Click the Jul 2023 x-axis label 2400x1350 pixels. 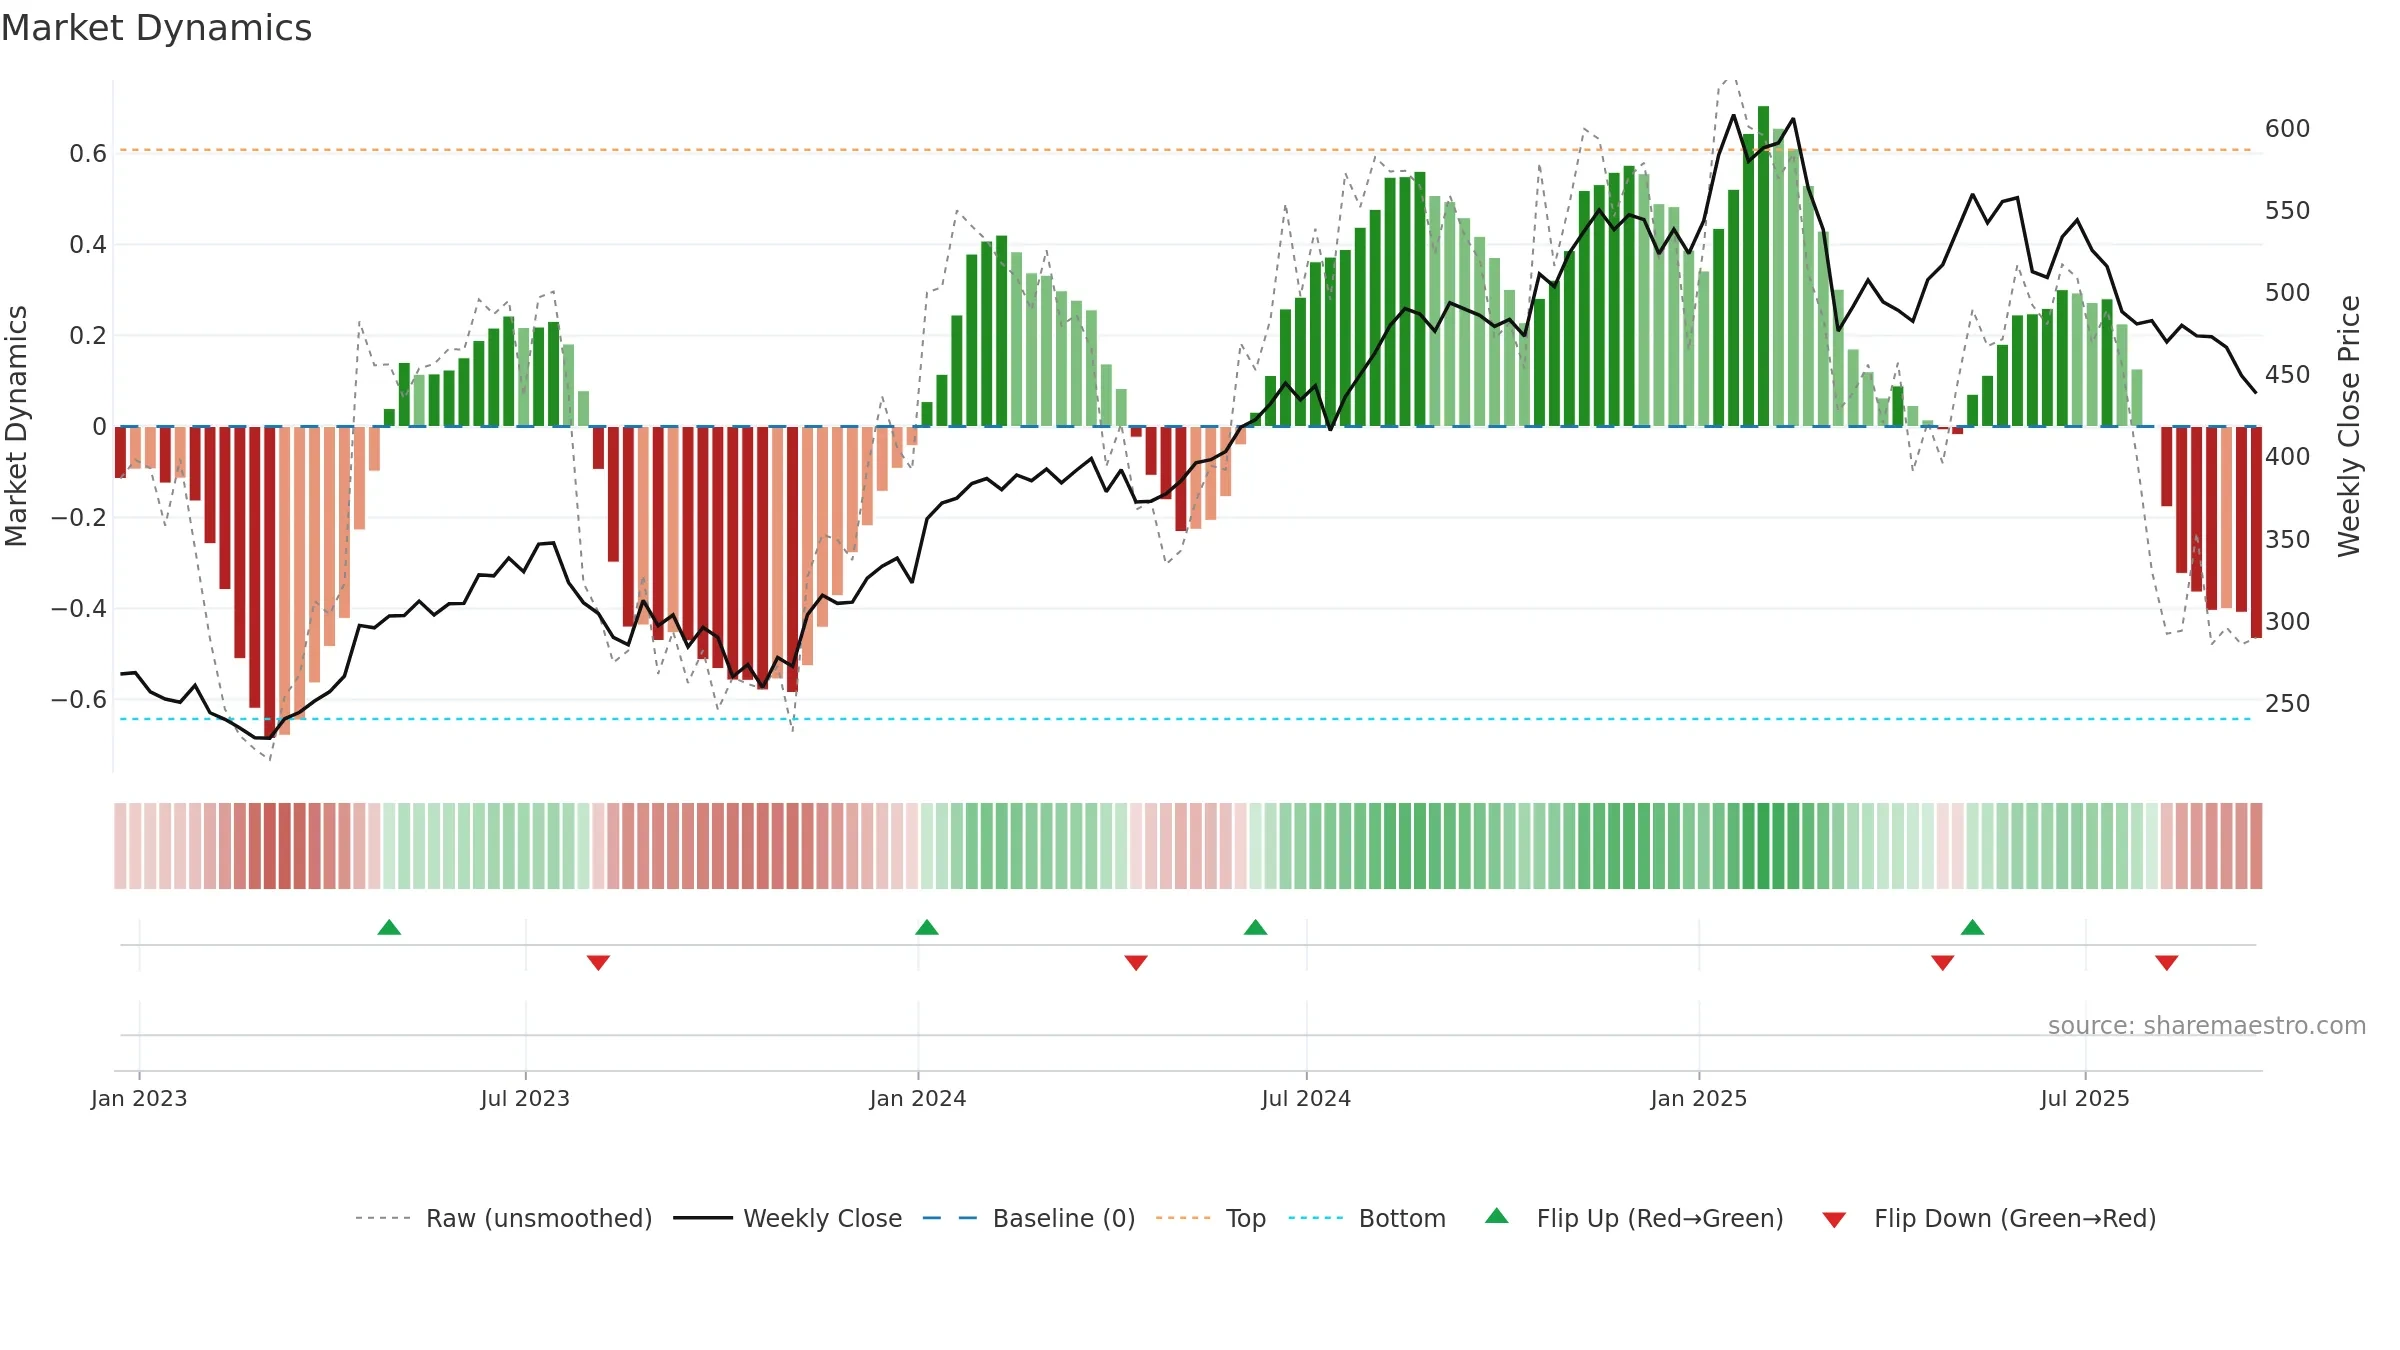[x=525, y=1098]
